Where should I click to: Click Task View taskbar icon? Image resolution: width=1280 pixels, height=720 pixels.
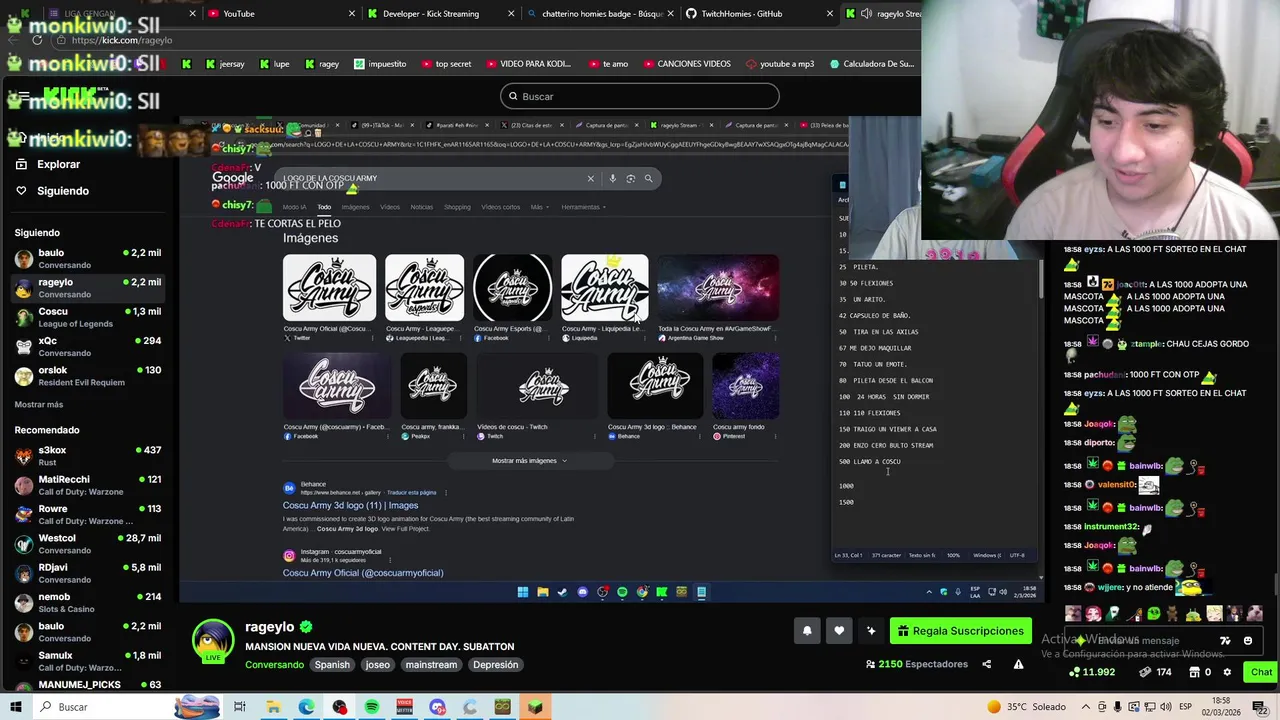pos(240,707)
